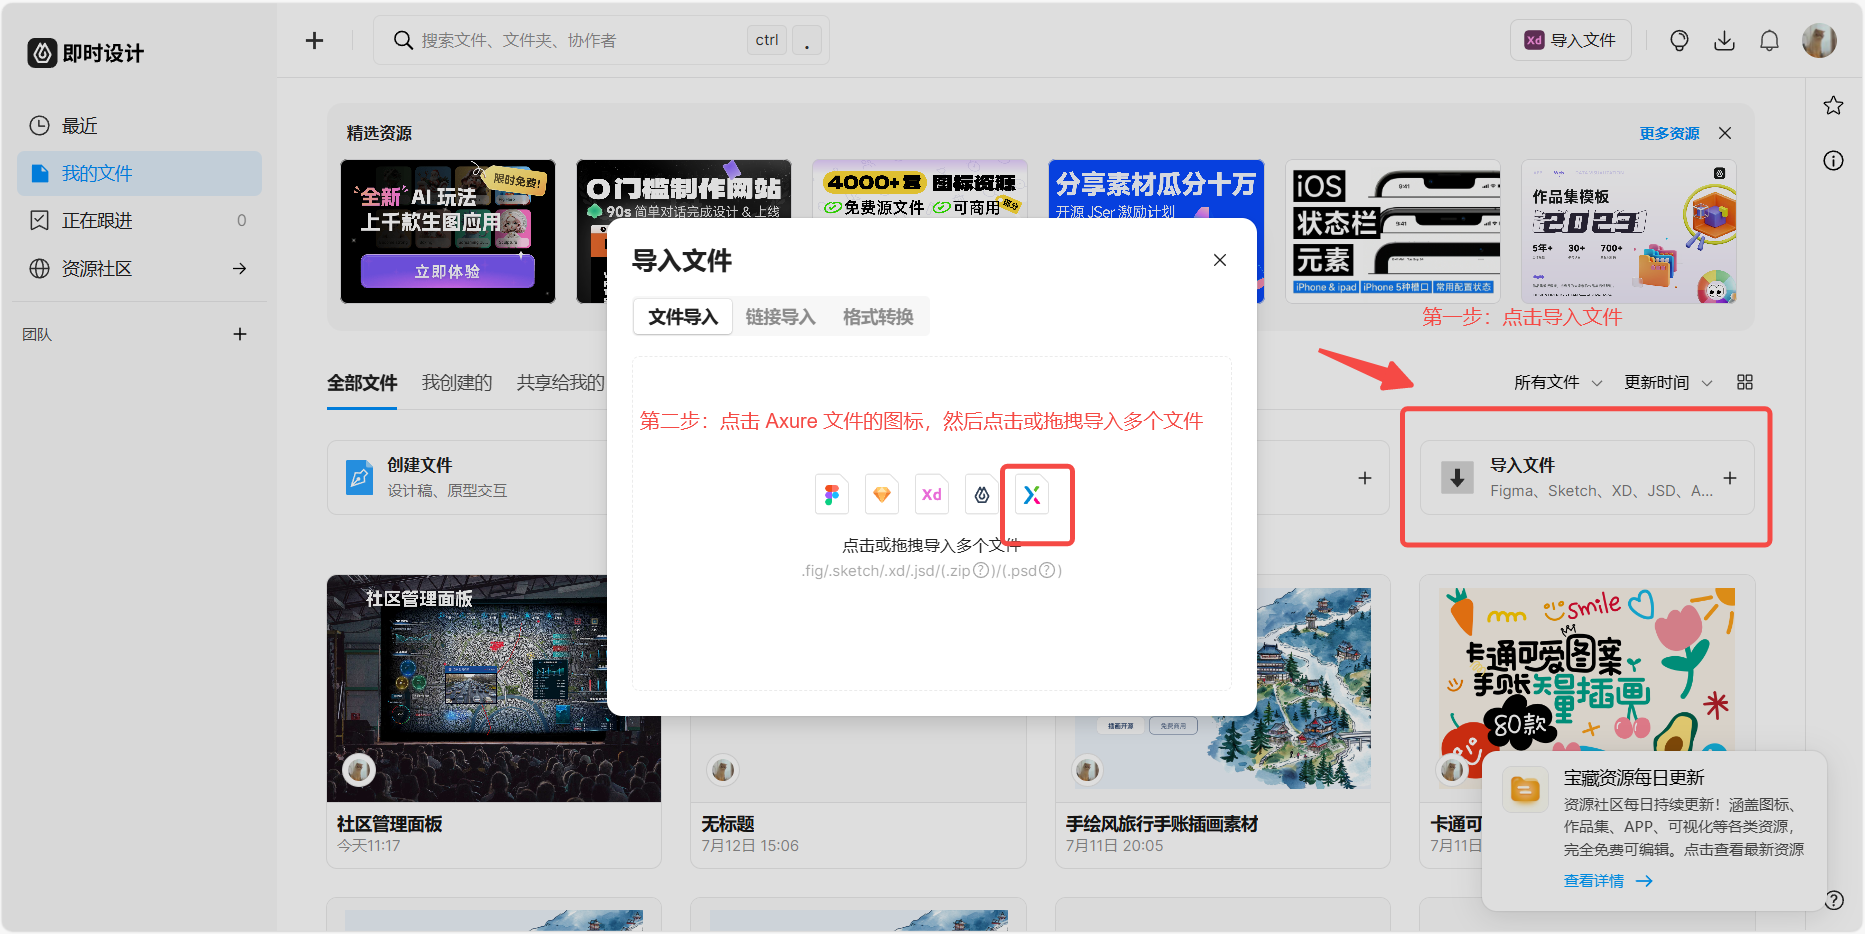Click the 查看详情 link in popup
Screen dimensions: 1865x934
[1608, 881]
